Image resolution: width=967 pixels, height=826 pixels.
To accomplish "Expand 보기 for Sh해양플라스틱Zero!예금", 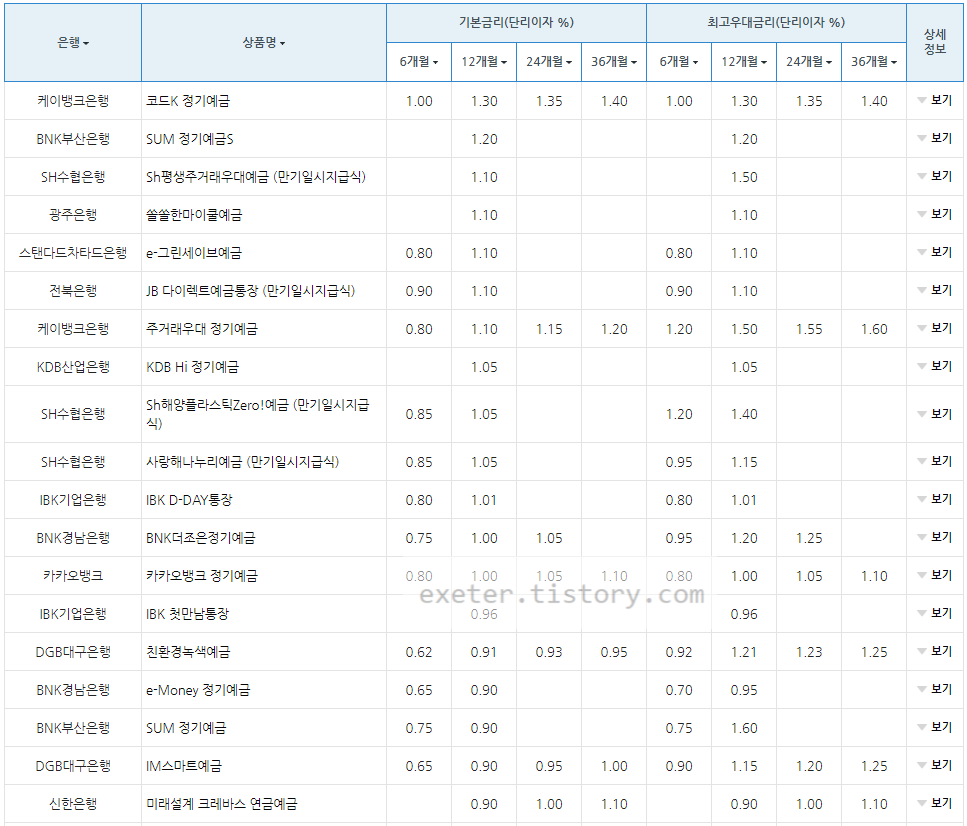I will tap(935, 414).
